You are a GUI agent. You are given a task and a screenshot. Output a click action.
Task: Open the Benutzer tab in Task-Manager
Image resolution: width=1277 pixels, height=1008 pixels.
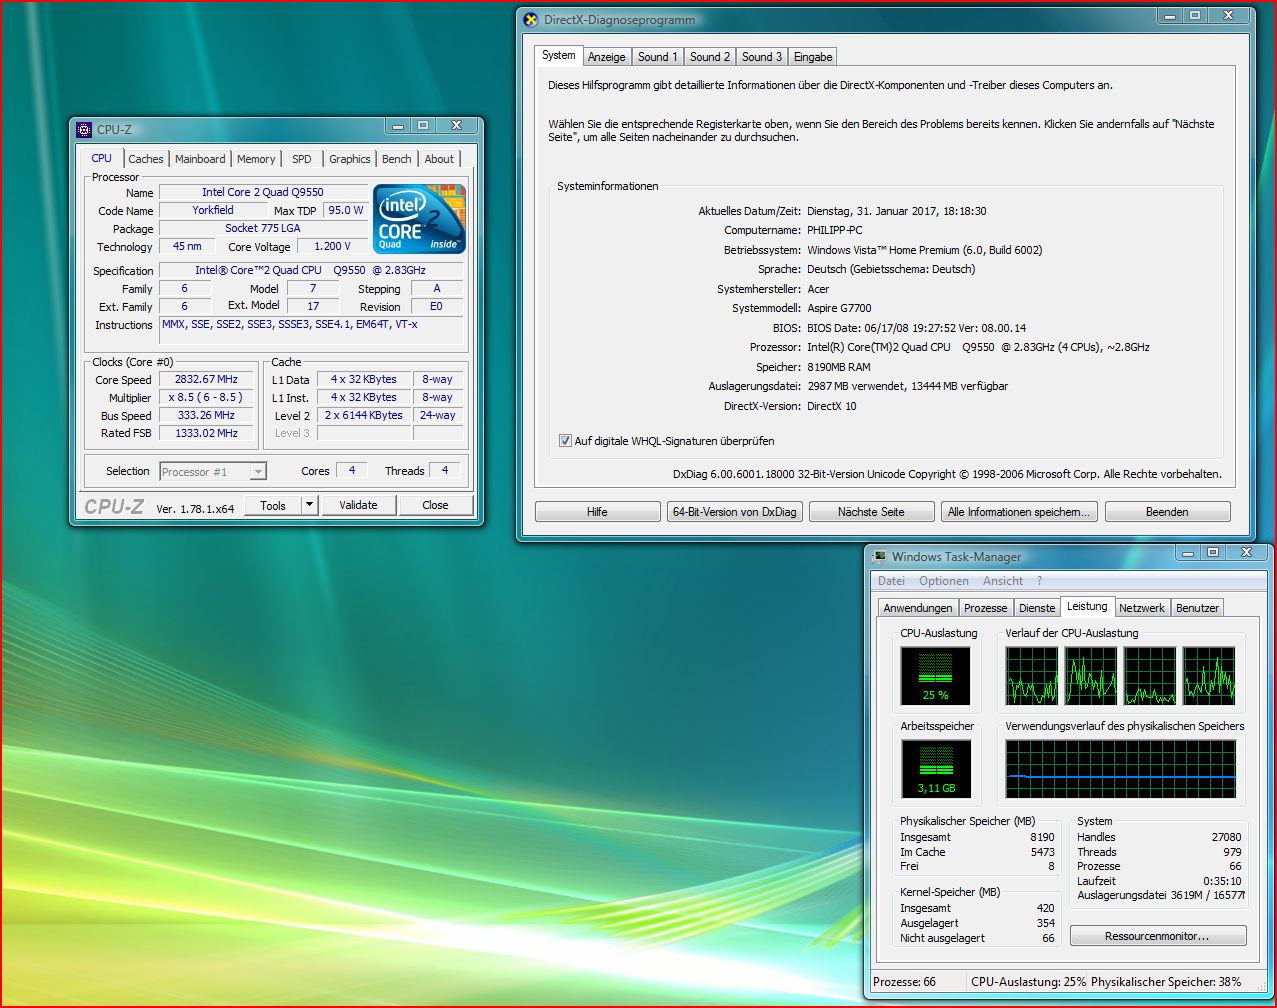(1197, 608)
